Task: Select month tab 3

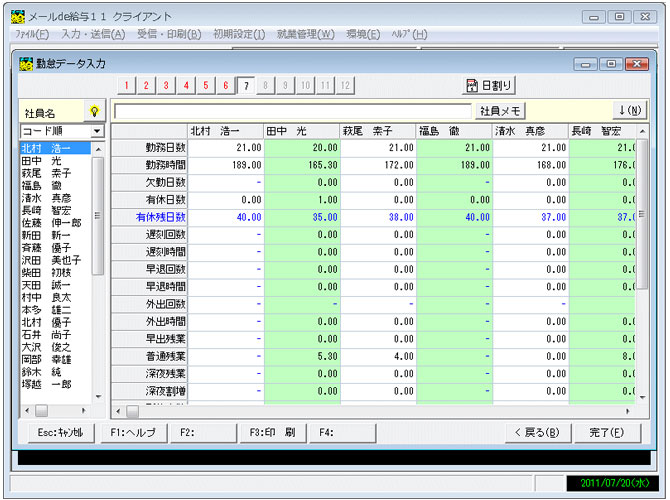Action: 166,85
